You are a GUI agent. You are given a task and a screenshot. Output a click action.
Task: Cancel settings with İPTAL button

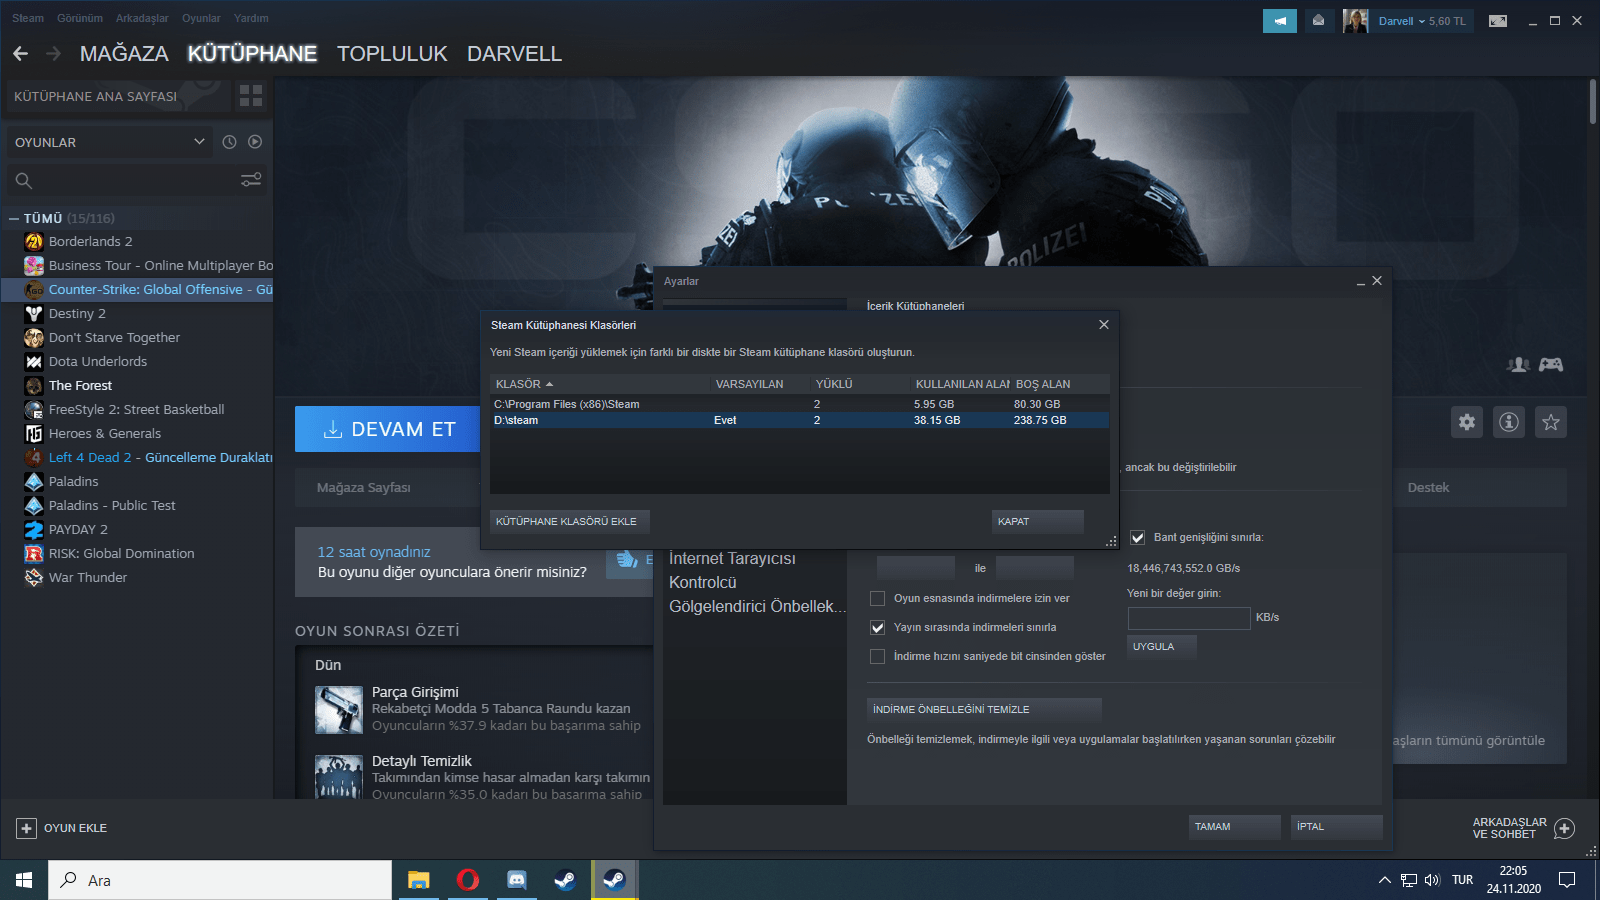click(1337, 827)
